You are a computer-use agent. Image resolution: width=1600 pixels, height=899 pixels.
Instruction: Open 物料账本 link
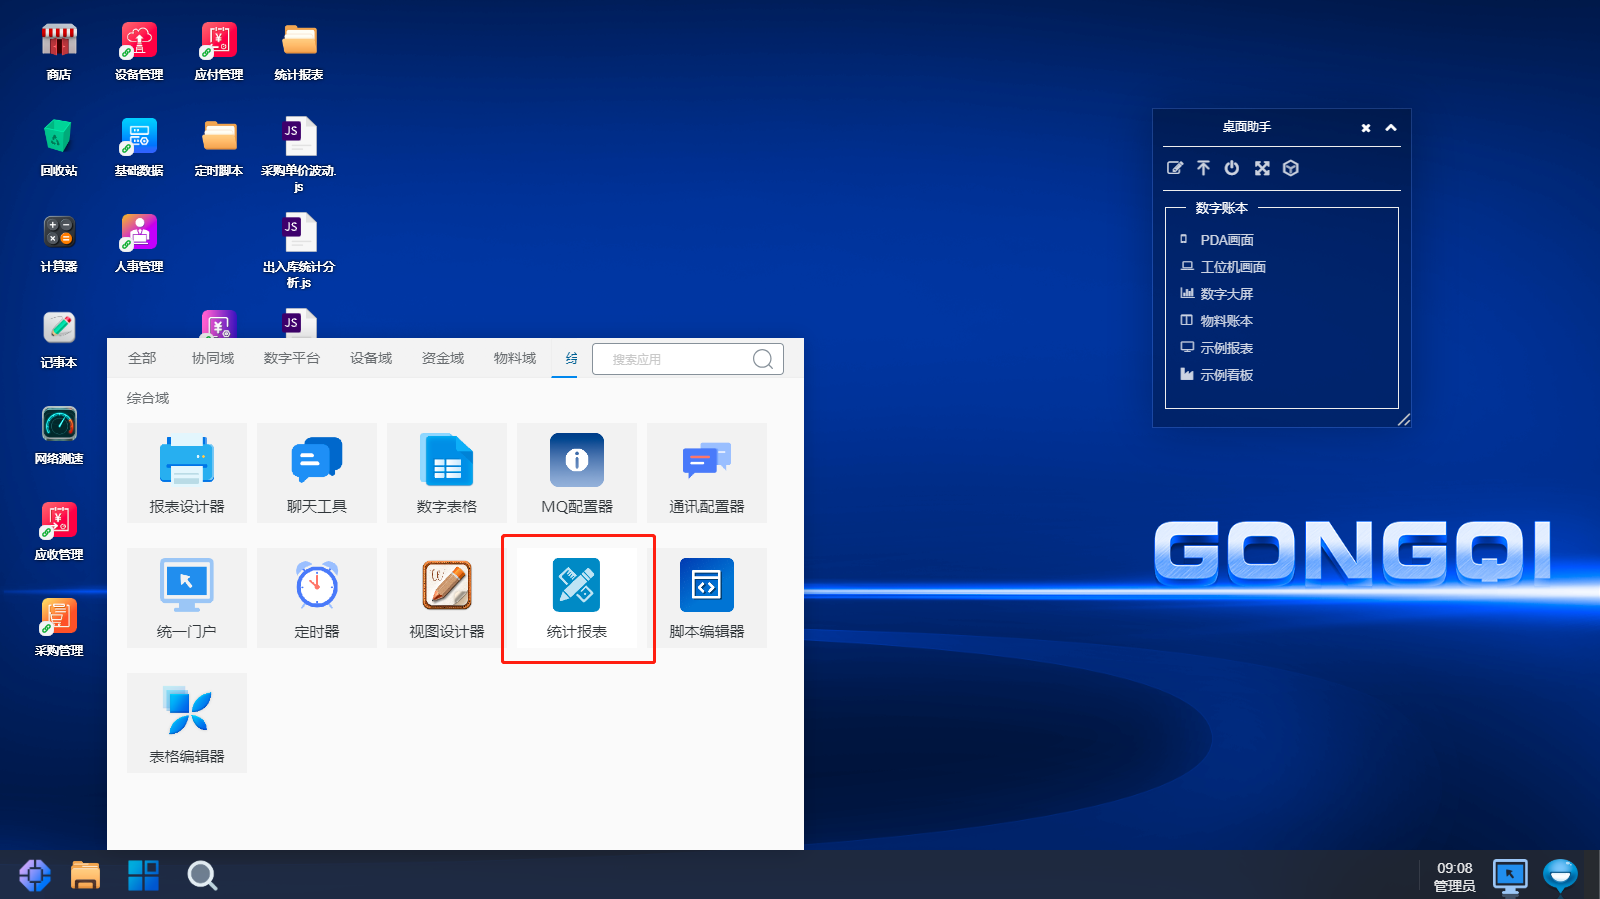coord(1227,321)
